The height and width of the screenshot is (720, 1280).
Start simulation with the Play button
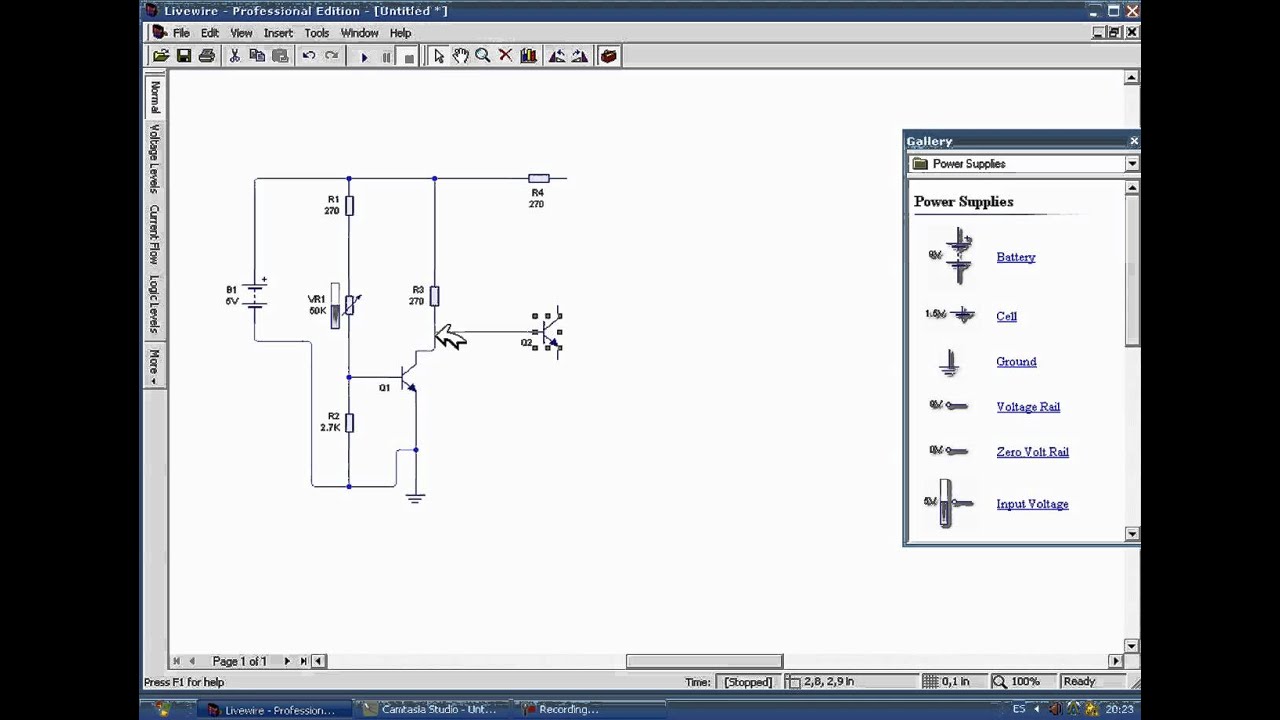pos(364,57)
